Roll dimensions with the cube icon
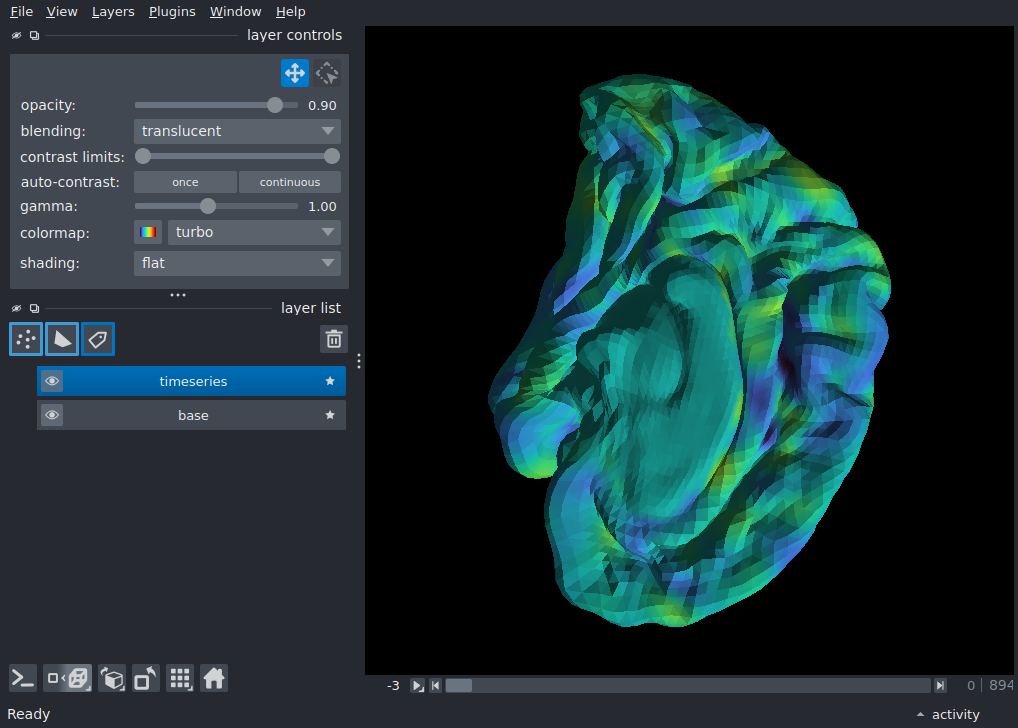Viewport: 1018px width, 728px height. click(112, 679)
